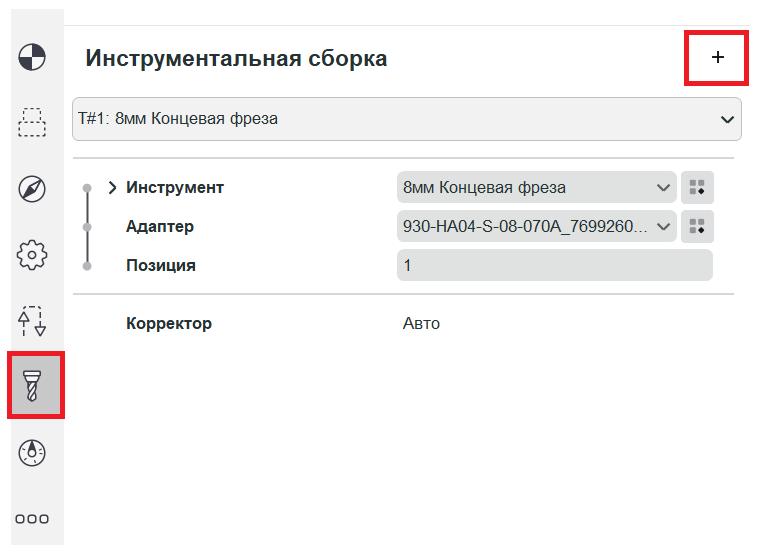Click the Инструментальная сборка heading
Viewport: 764px width, 555px height.
tap(236, 58)
